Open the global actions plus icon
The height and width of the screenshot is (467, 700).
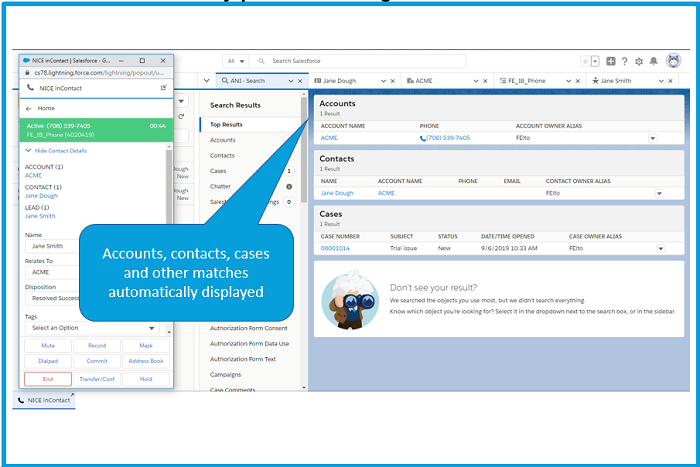coord(611,62)
